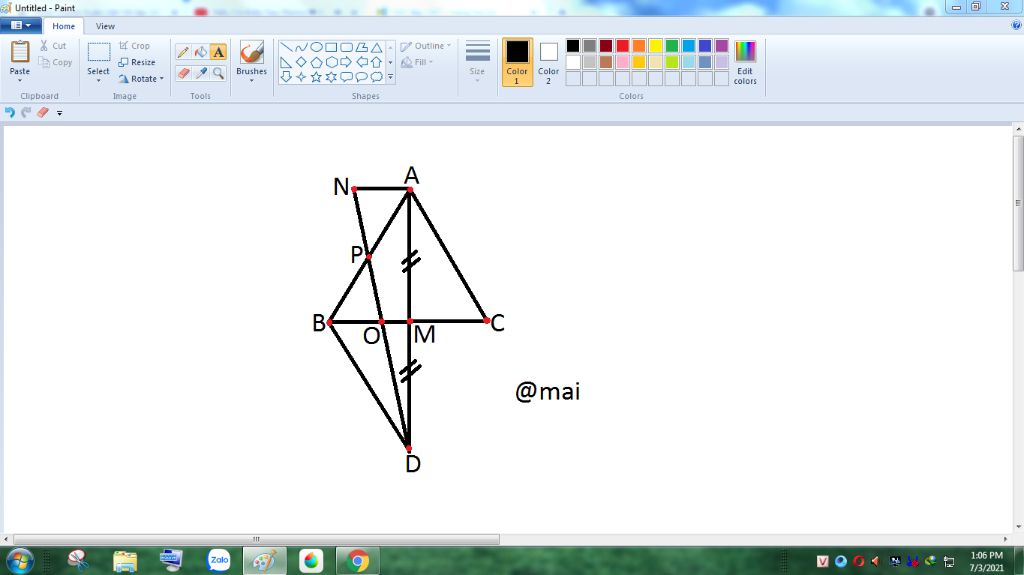Image resolution: width=1024 pixels, height=575 pixels.
Task: Choose the Polygon shape
Action: pyautogui.click(x=361, y=47)
